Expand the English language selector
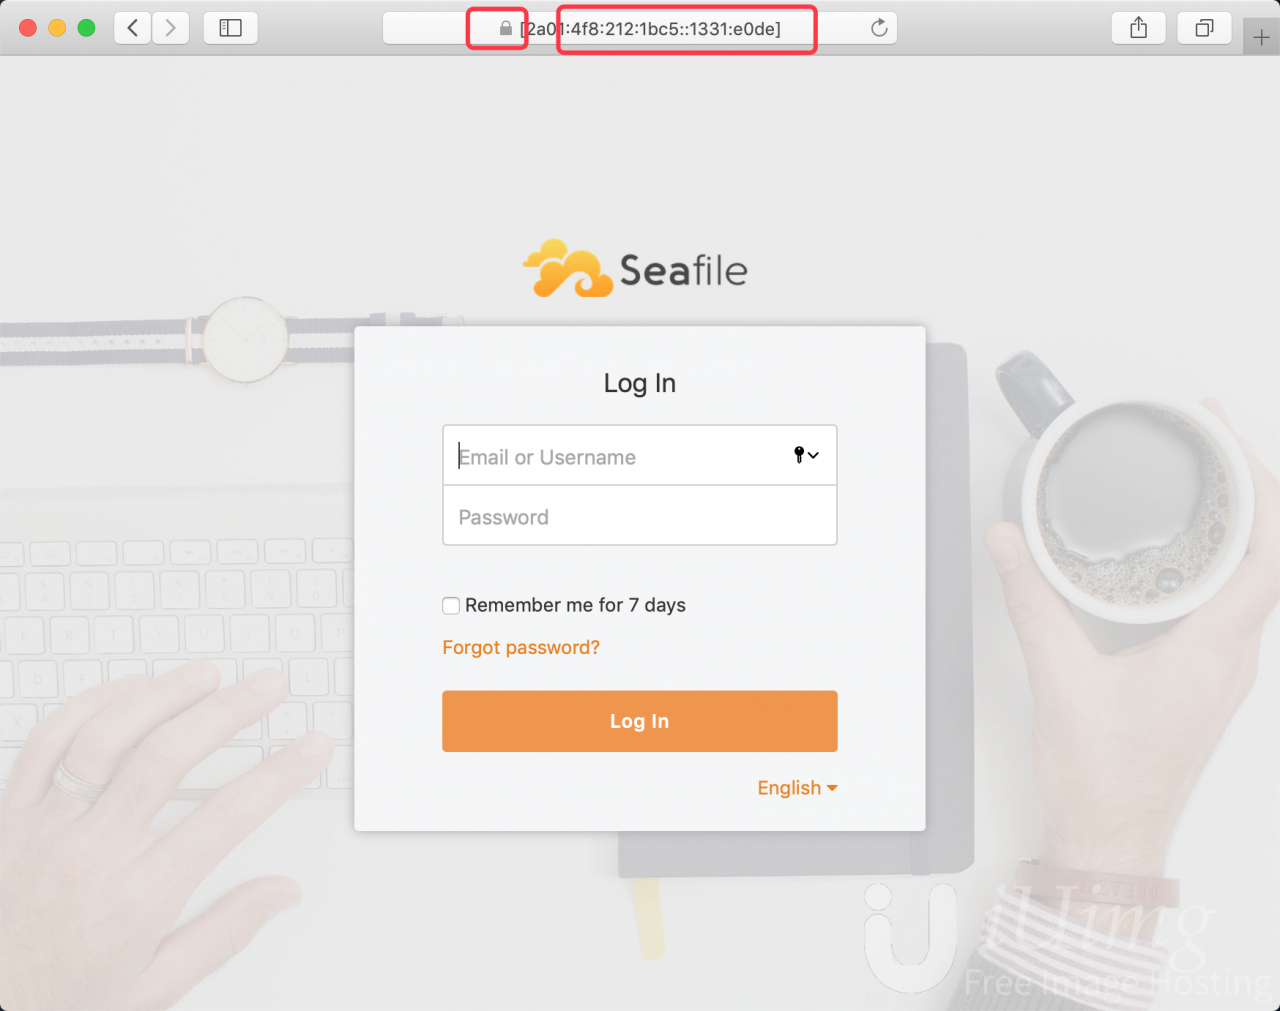 click(x=797, y=788)
